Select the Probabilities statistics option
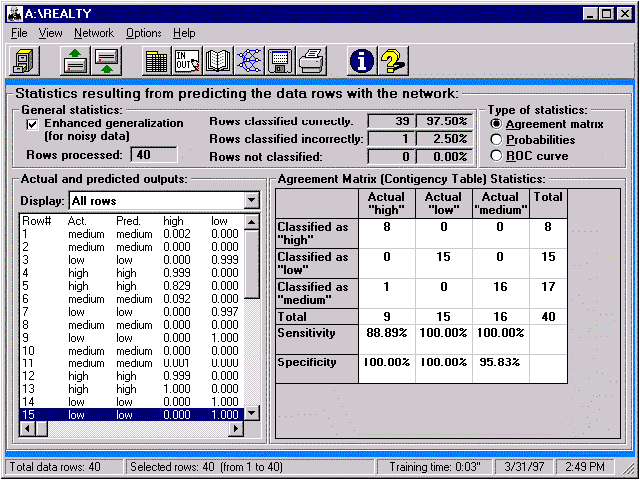The width and height of the screenshot is (640, 480). pyautogui.click(x=497, y=139)
